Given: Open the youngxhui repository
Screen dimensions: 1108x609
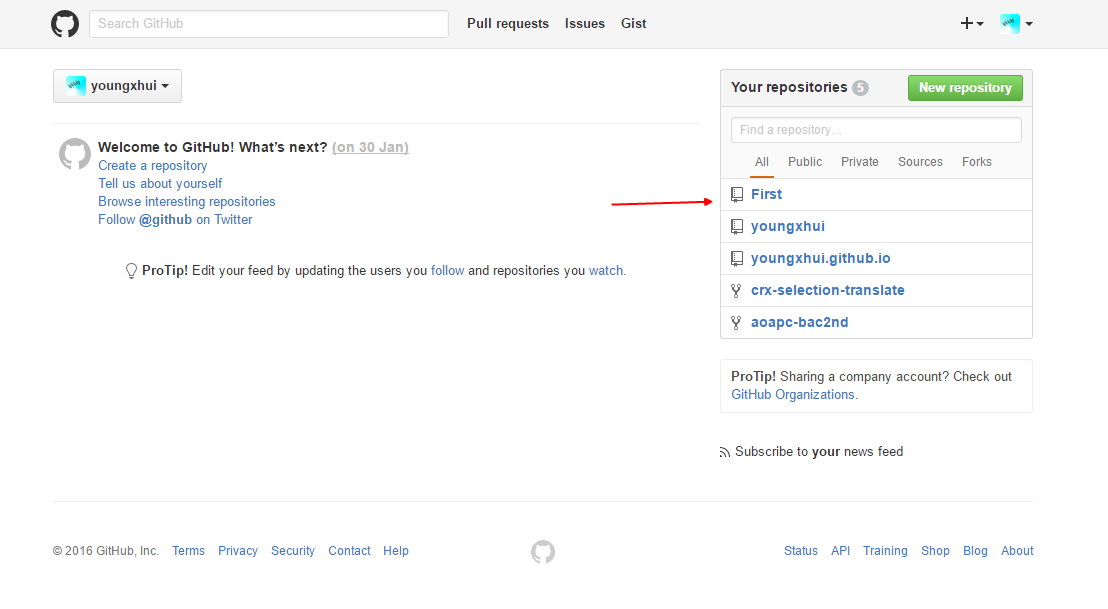Looking at the screenshot, I should pyautogui.click(x=787, y=227).
